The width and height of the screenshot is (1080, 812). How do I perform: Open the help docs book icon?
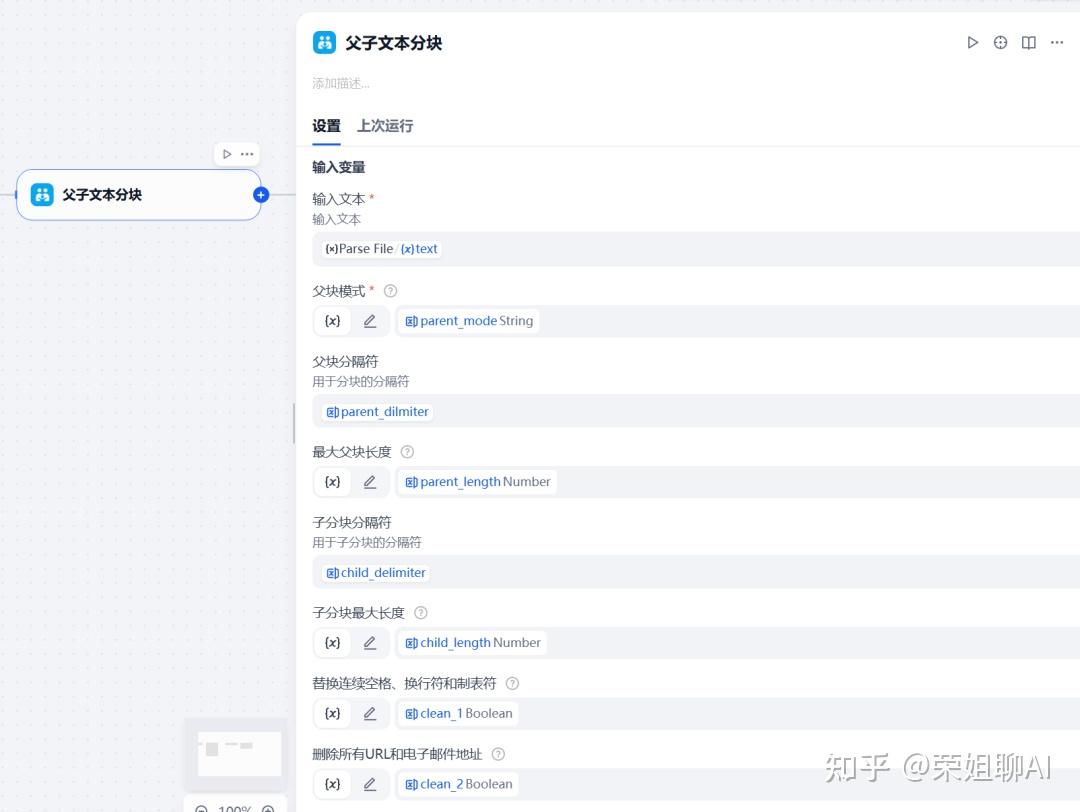(1028, 43)
